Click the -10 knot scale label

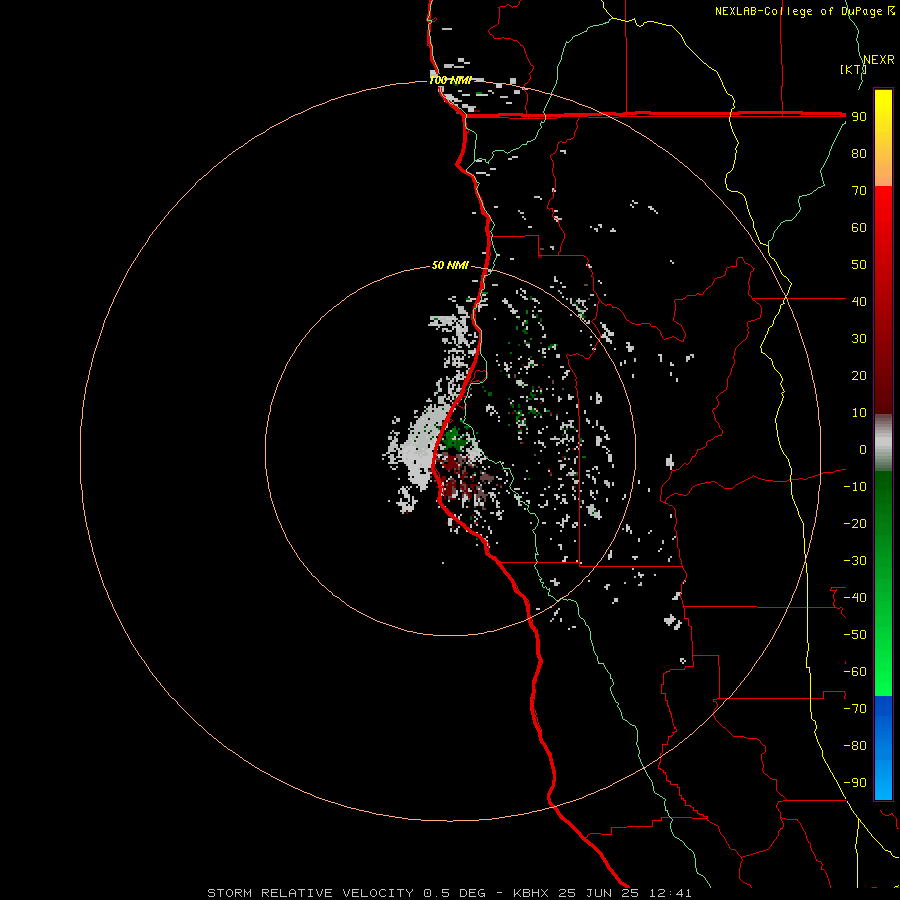pos(855,487)
